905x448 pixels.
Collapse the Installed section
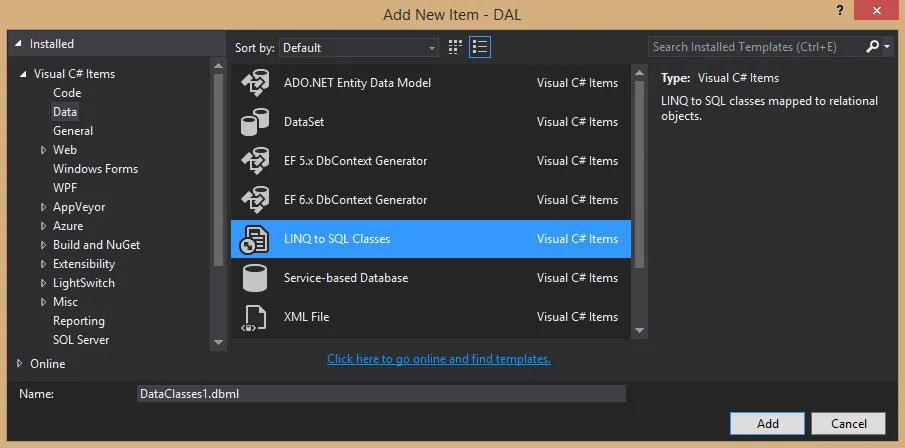tap(19, 44)
